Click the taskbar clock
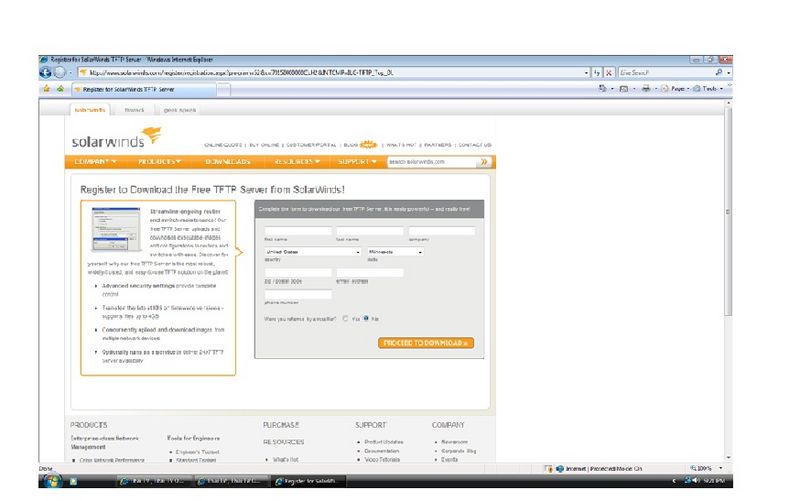 (714, 481)
